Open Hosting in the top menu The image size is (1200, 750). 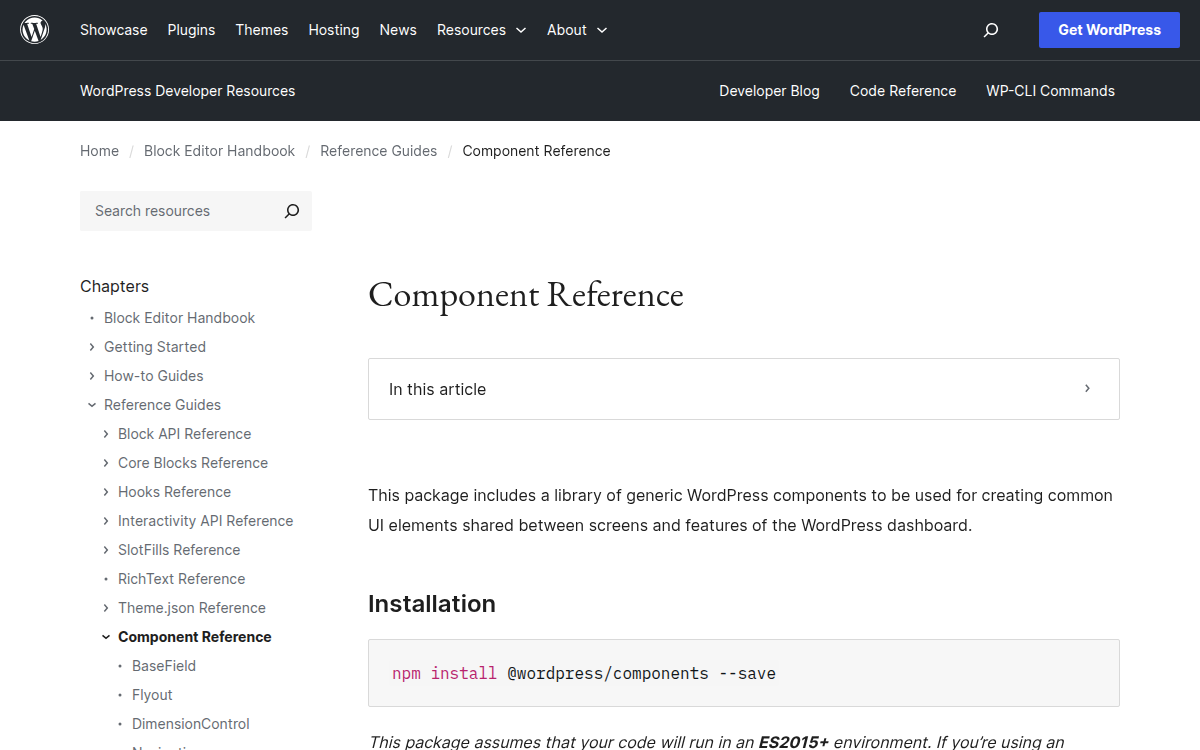pyautogui.click(x=334, y=30)
